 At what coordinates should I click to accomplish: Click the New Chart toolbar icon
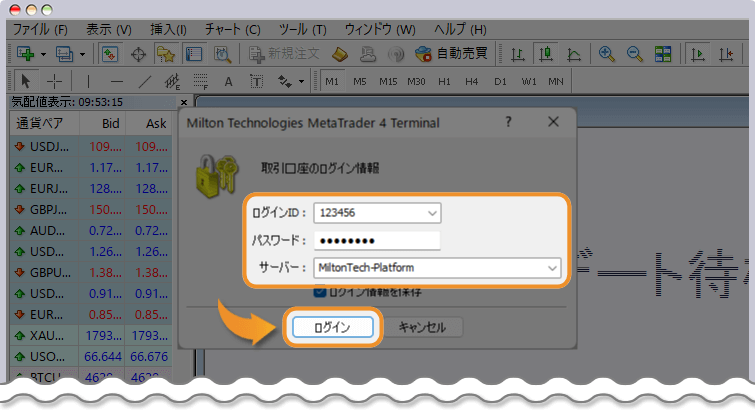pos(26,53)
